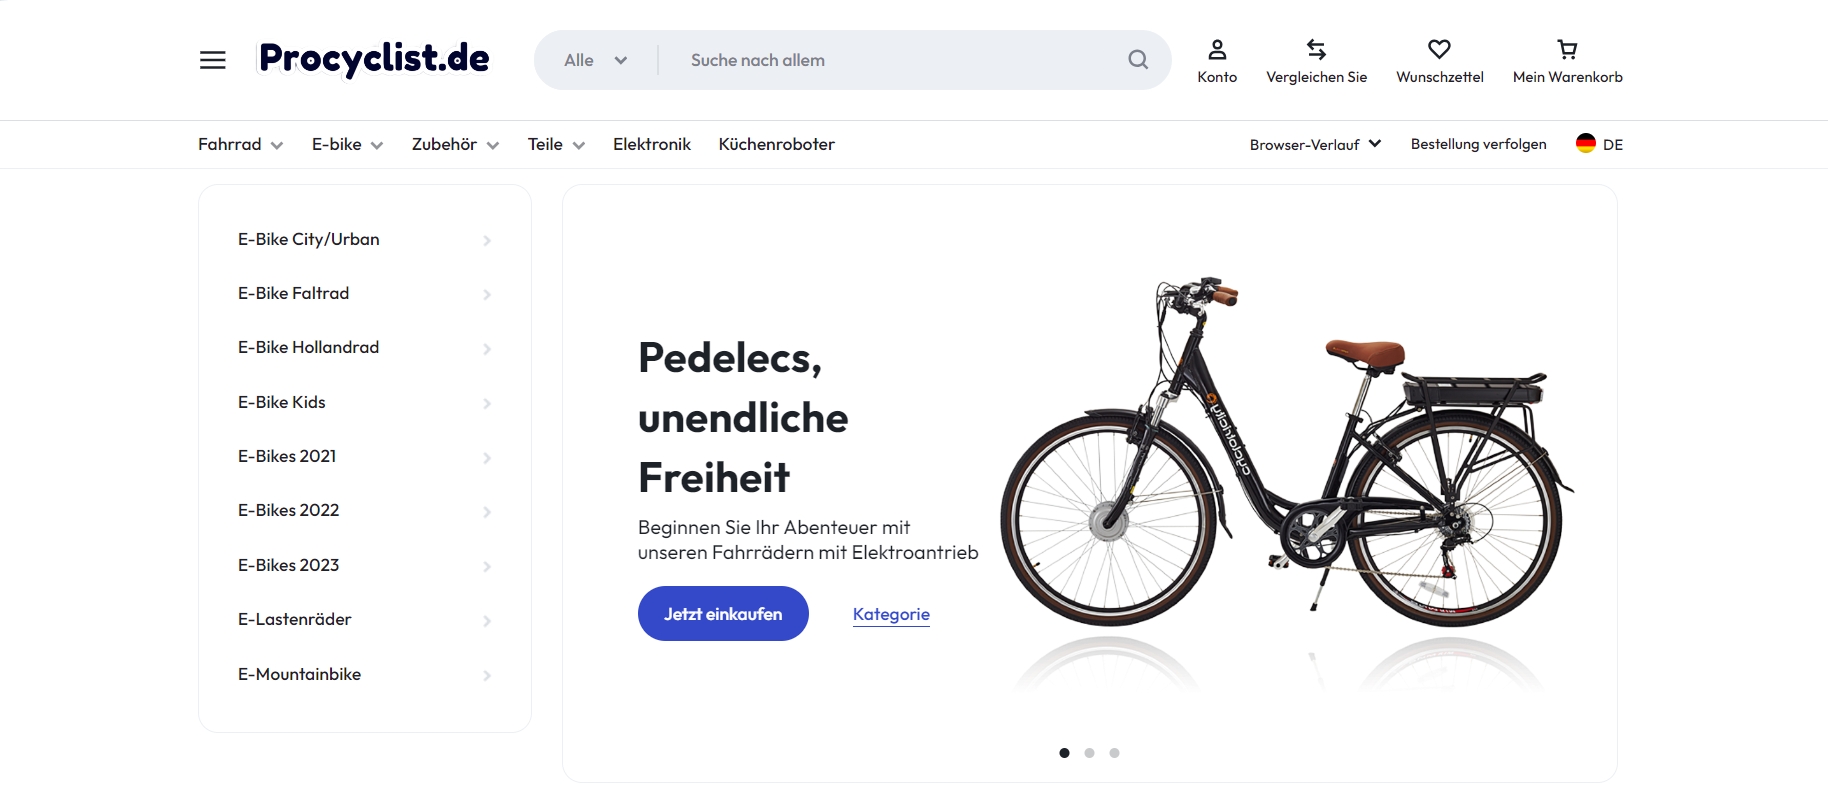Click the Jetzt einkaufen button
This screenshot has height=806, width=1828.
(x=723, y=614)
